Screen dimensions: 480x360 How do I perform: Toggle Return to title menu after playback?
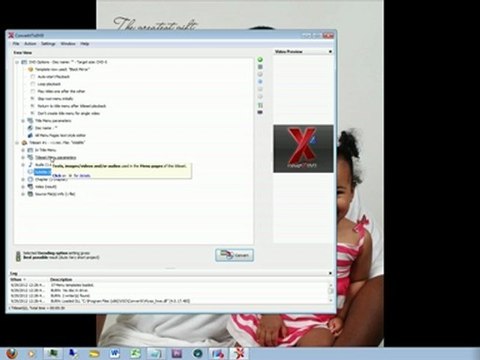[x=33, y=106]
